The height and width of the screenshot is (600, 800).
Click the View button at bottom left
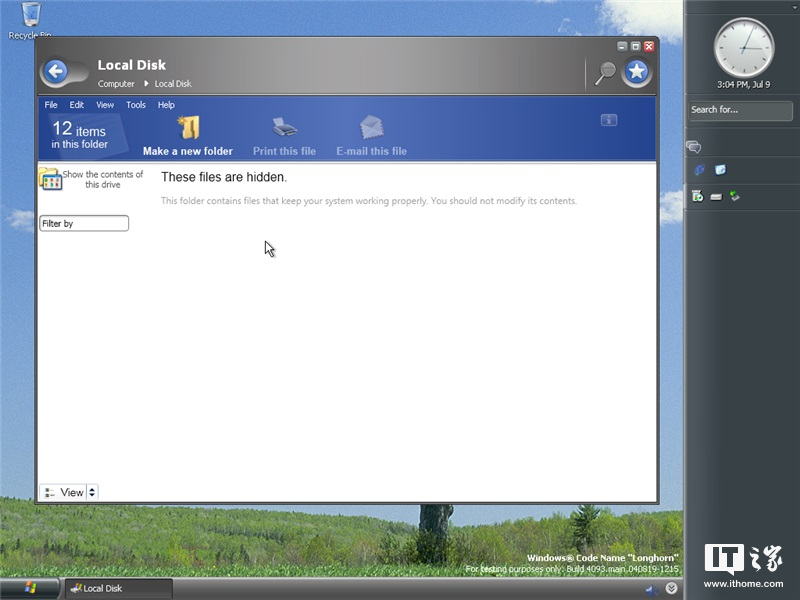[x=63, y=492]
